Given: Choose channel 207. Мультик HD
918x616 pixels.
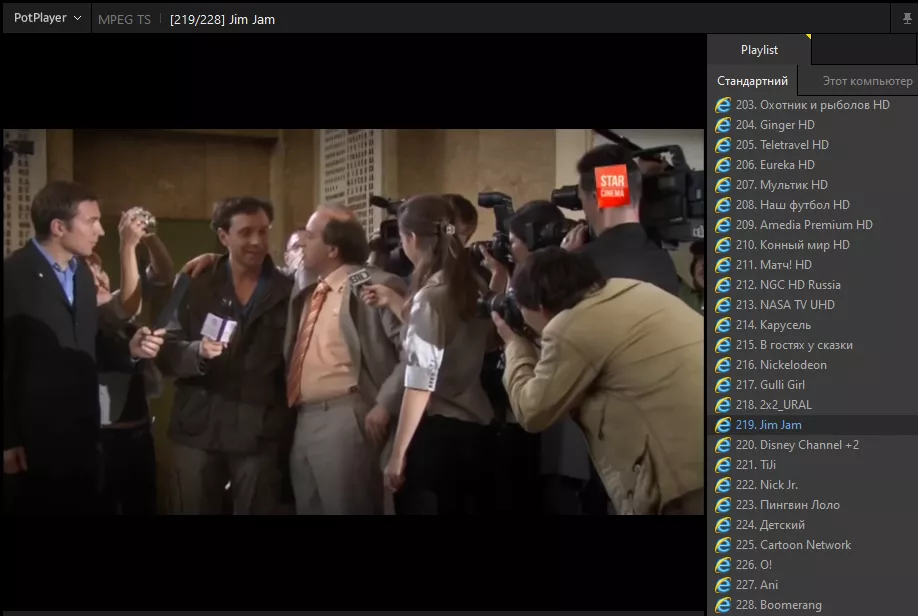Looking at the screenshot, I should pos(813,184).
